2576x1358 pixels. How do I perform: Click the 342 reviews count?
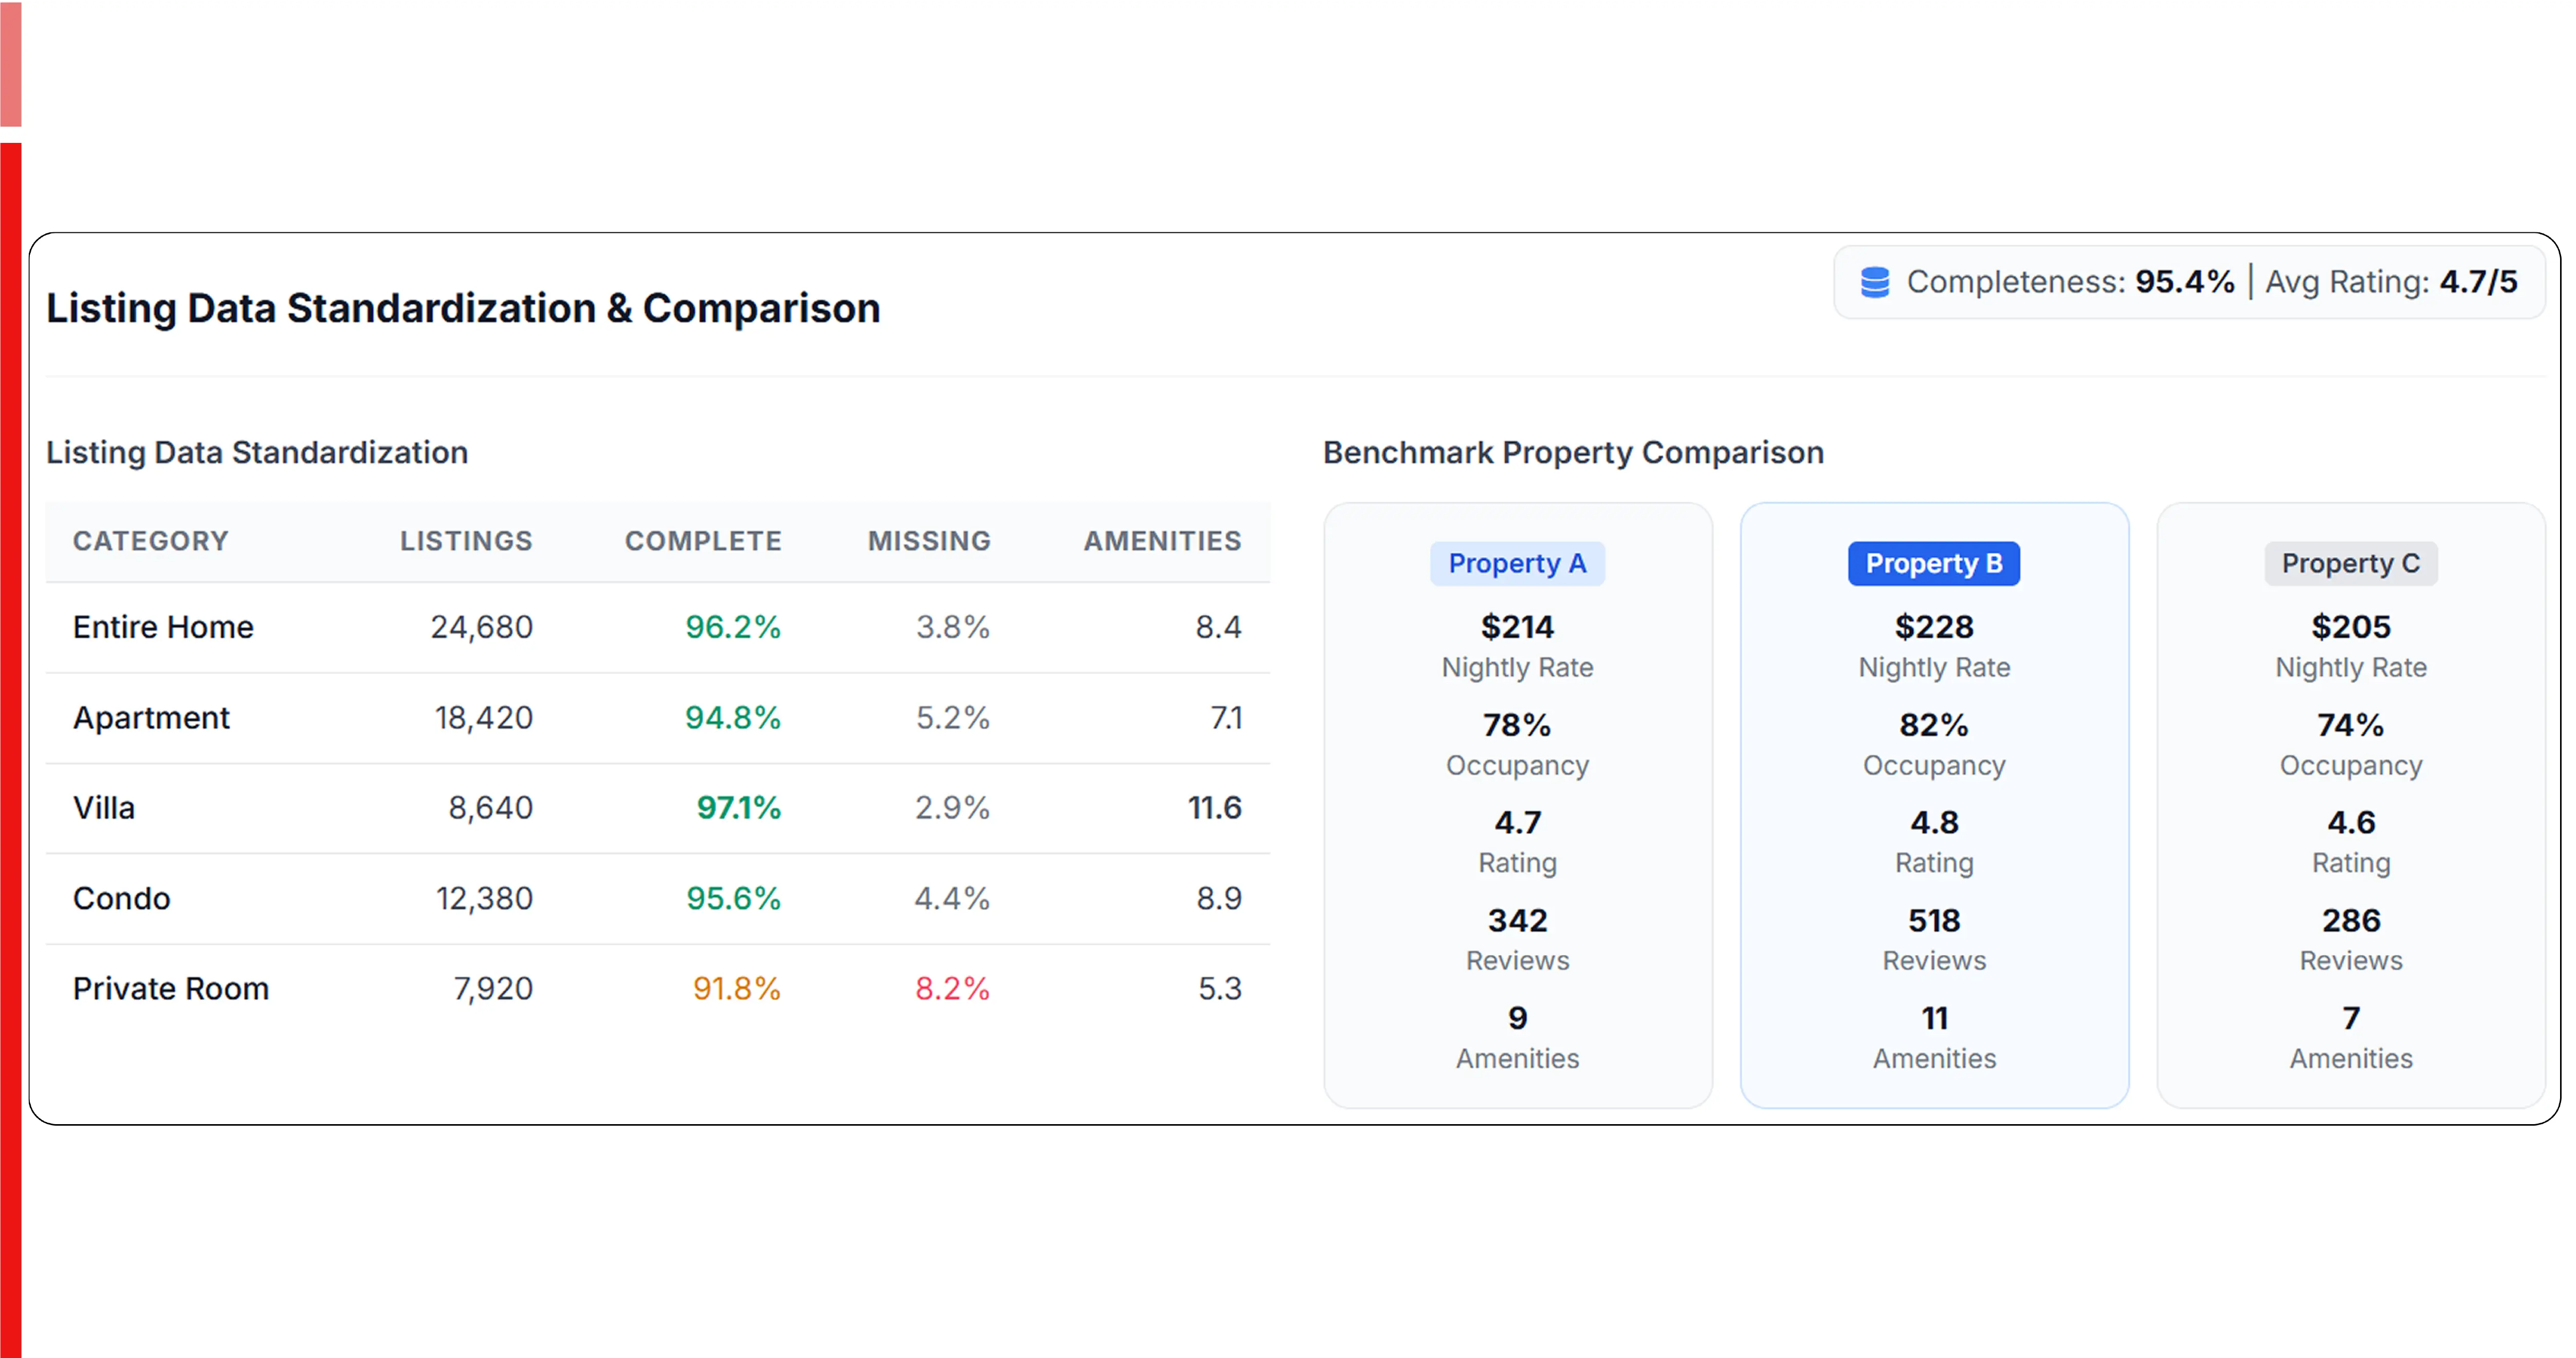[1517, 920]
